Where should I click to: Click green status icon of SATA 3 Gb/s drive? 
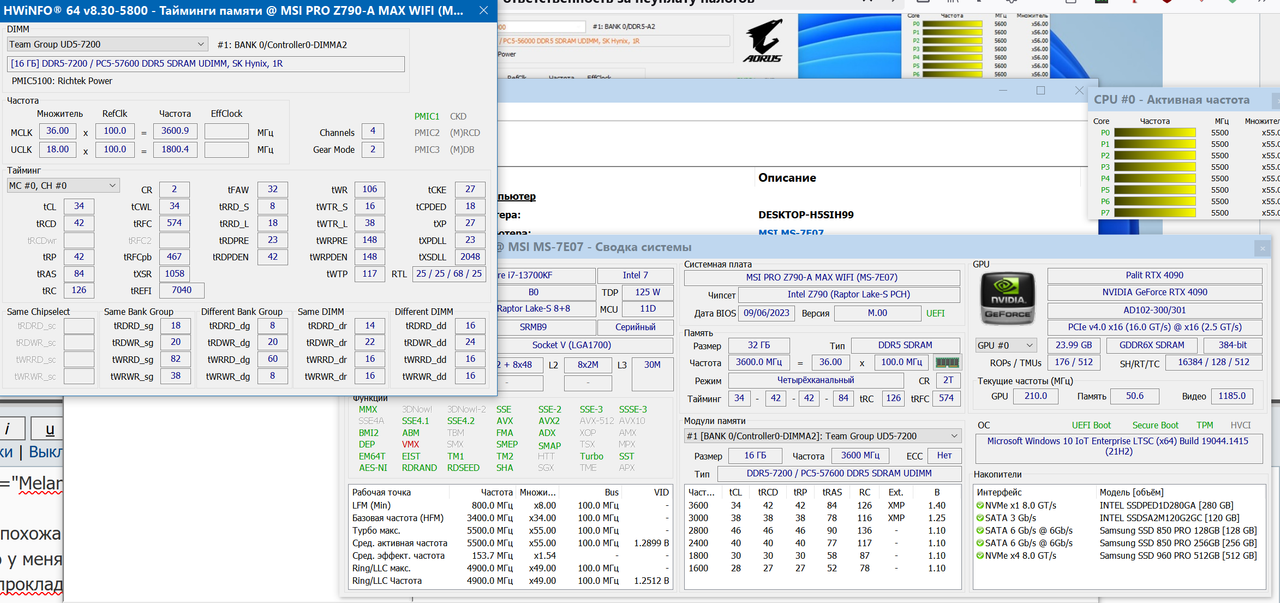tap(982, 518)
